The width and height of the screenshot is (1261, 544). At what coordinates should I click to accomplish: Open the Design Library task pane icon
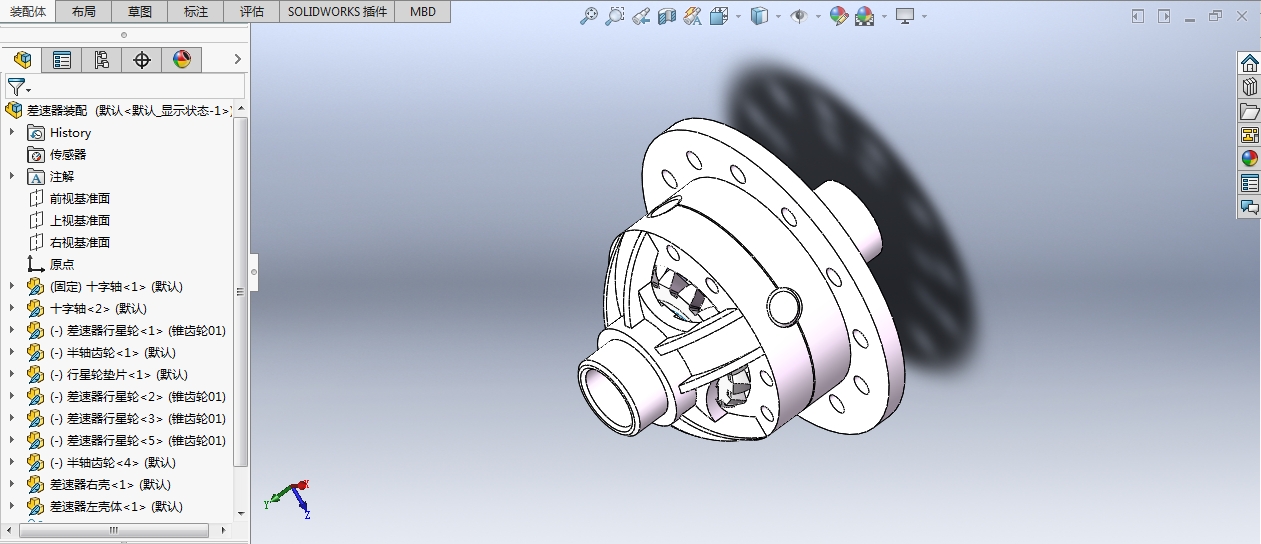click(x=1249, y=87)
